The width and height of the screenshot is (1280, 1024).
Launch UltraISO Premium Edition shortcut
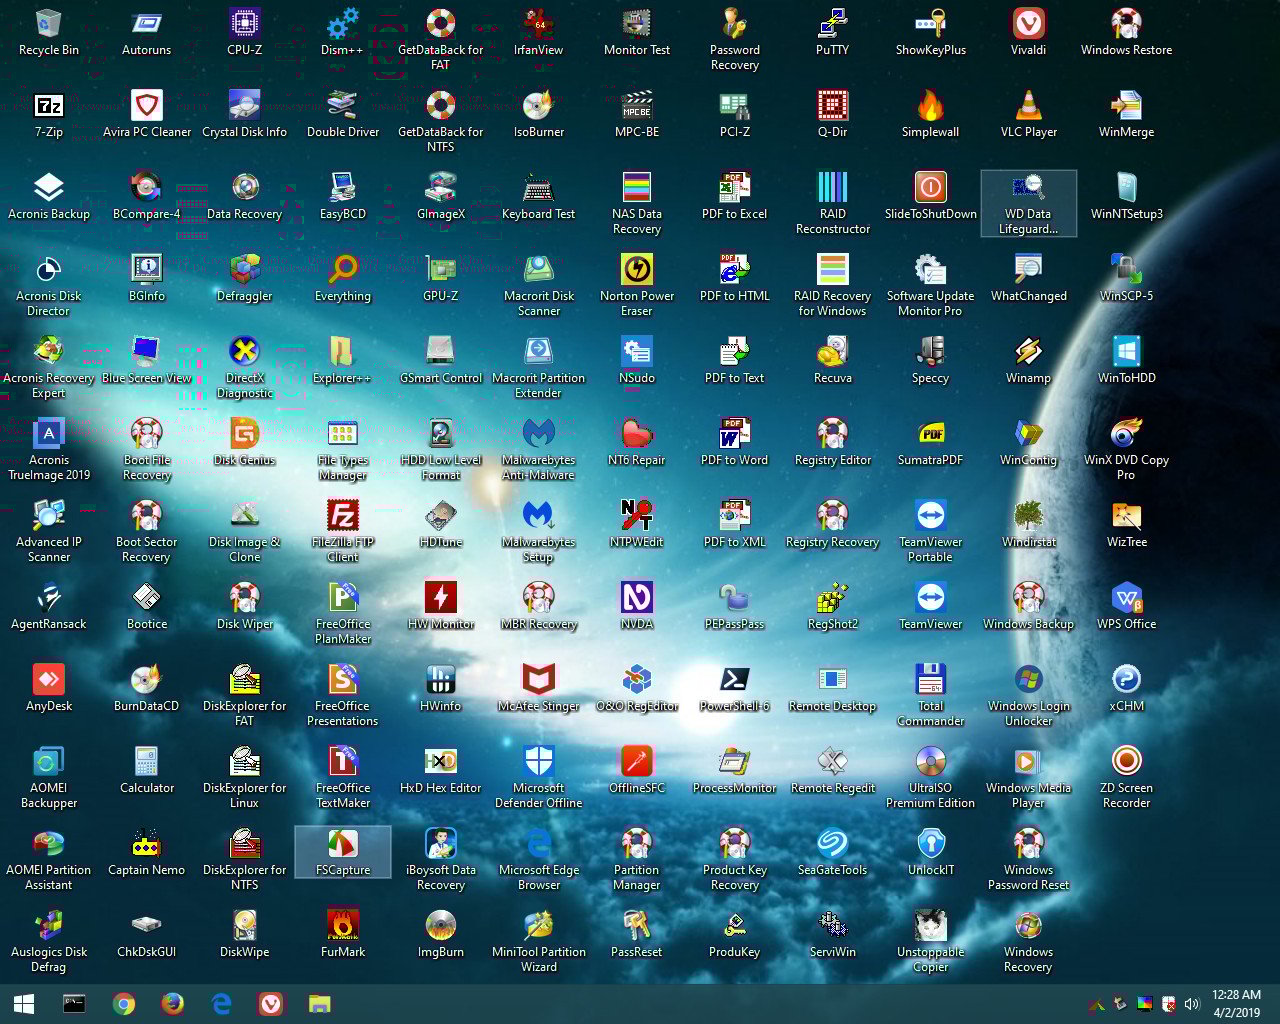tap(930, 777)
